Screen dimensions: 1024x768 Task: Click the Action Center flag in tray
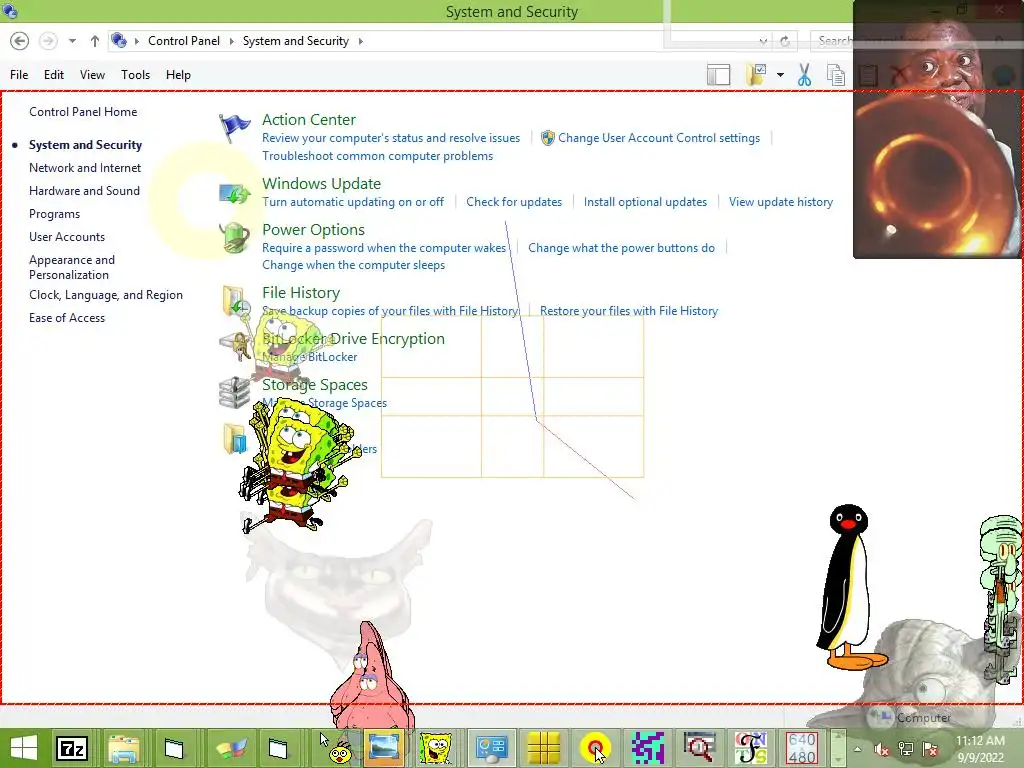931,748
